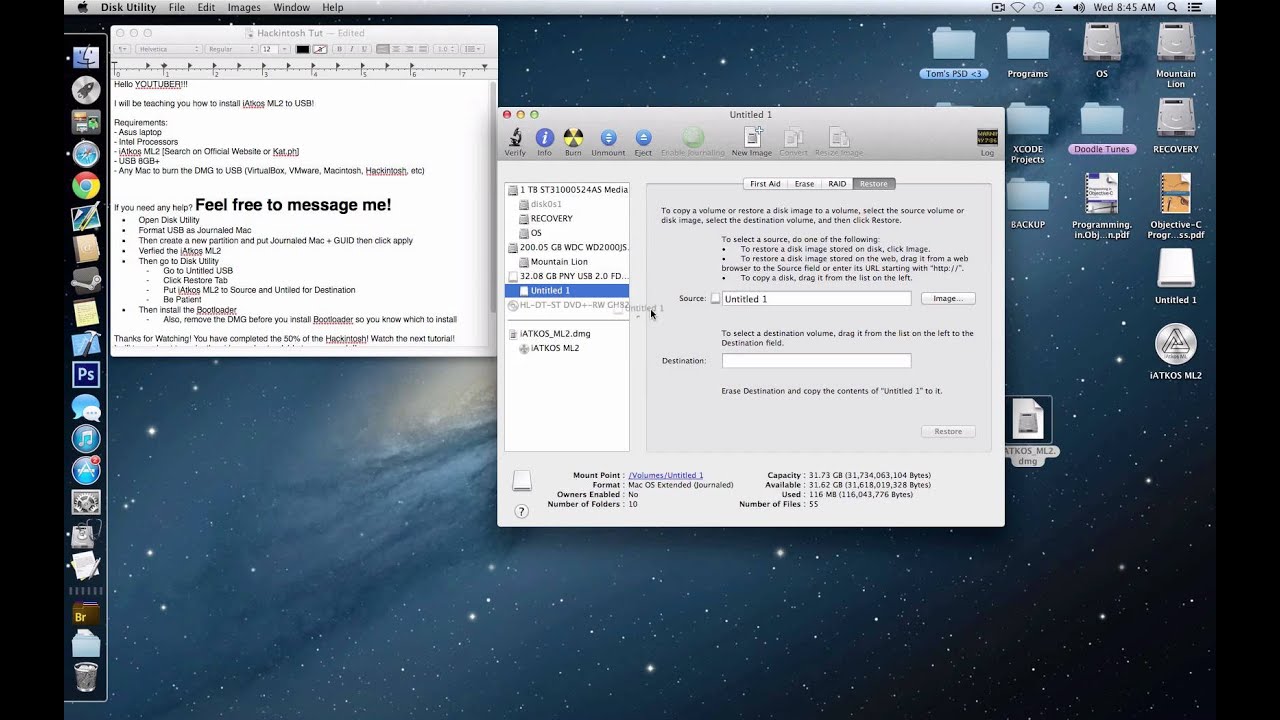Screen dimensions: 1280x720
Task: Open the Images menu
Action: [244, 7]
